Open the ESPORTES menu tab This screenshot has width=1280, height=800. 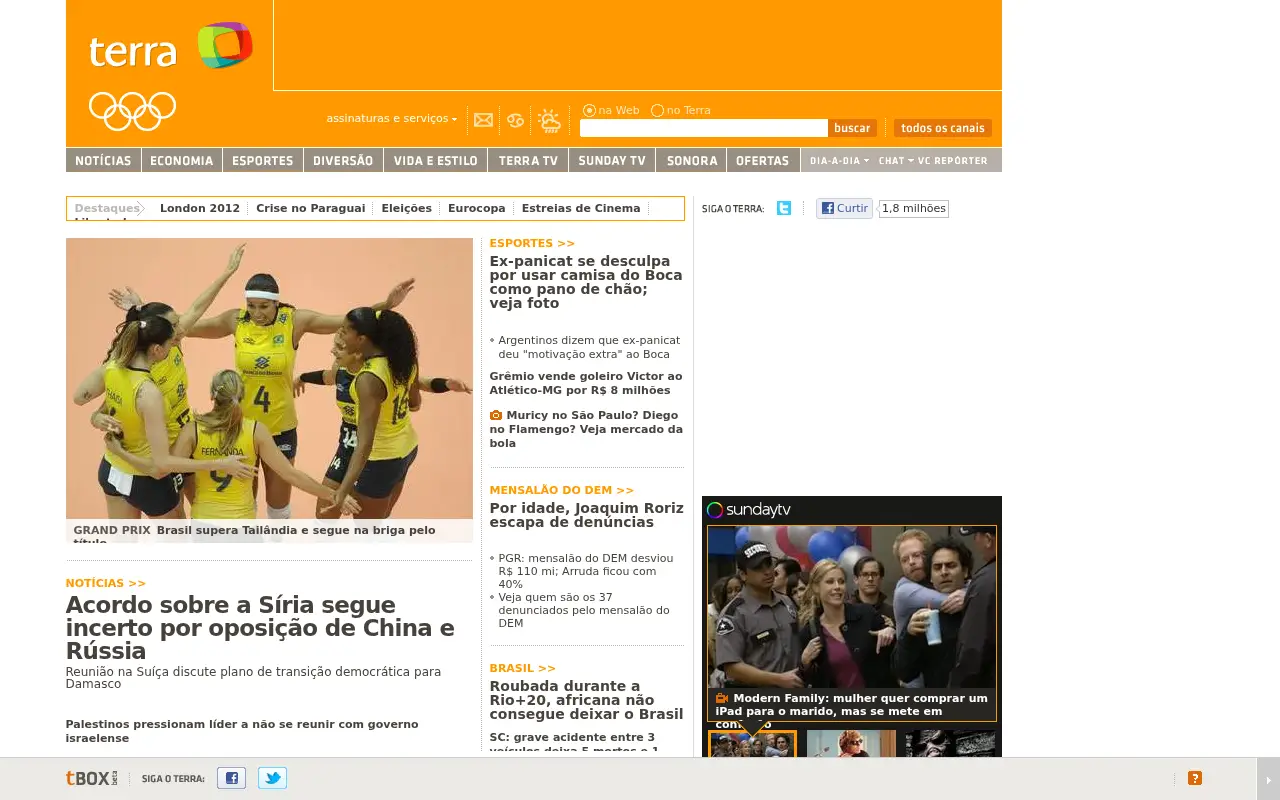[x=262, y=160]
